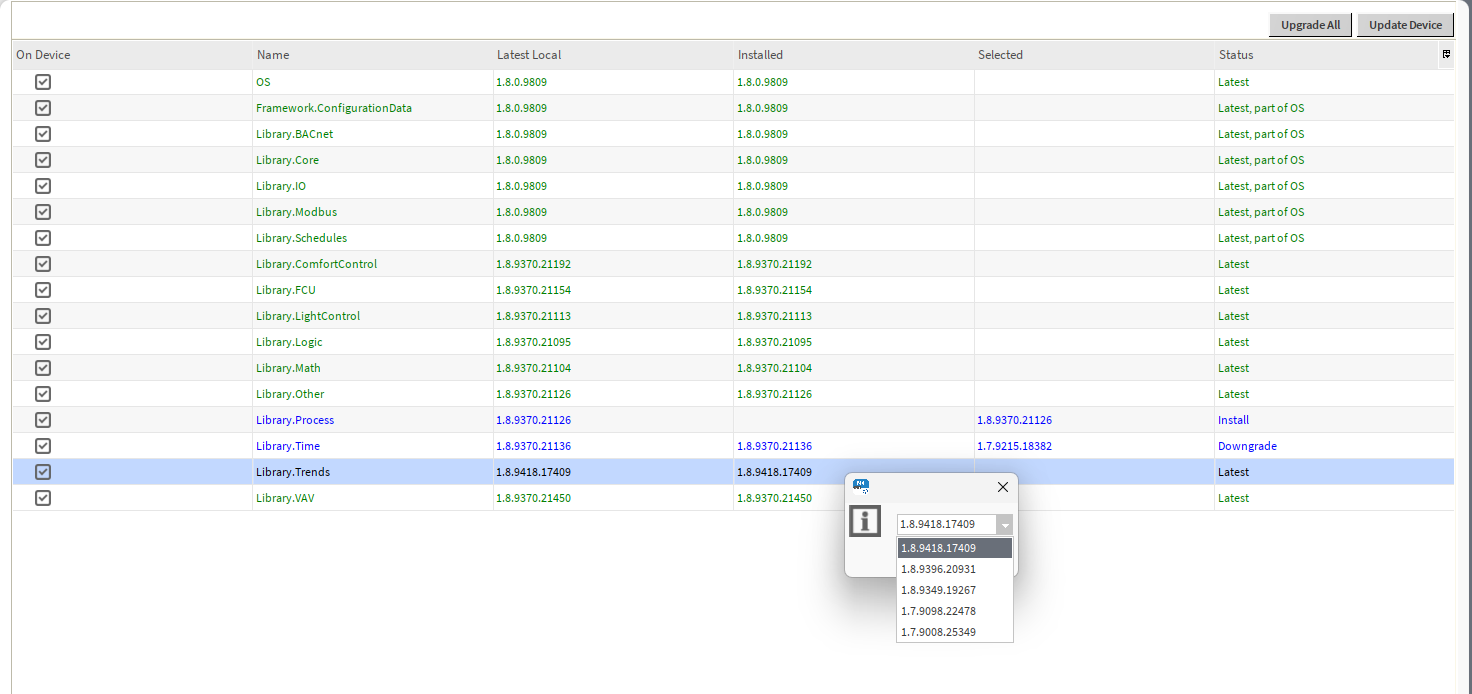This screenshot has height=694, width=1472.
Task: Click the application icon in popup title
Action: [x=860, y=486]
